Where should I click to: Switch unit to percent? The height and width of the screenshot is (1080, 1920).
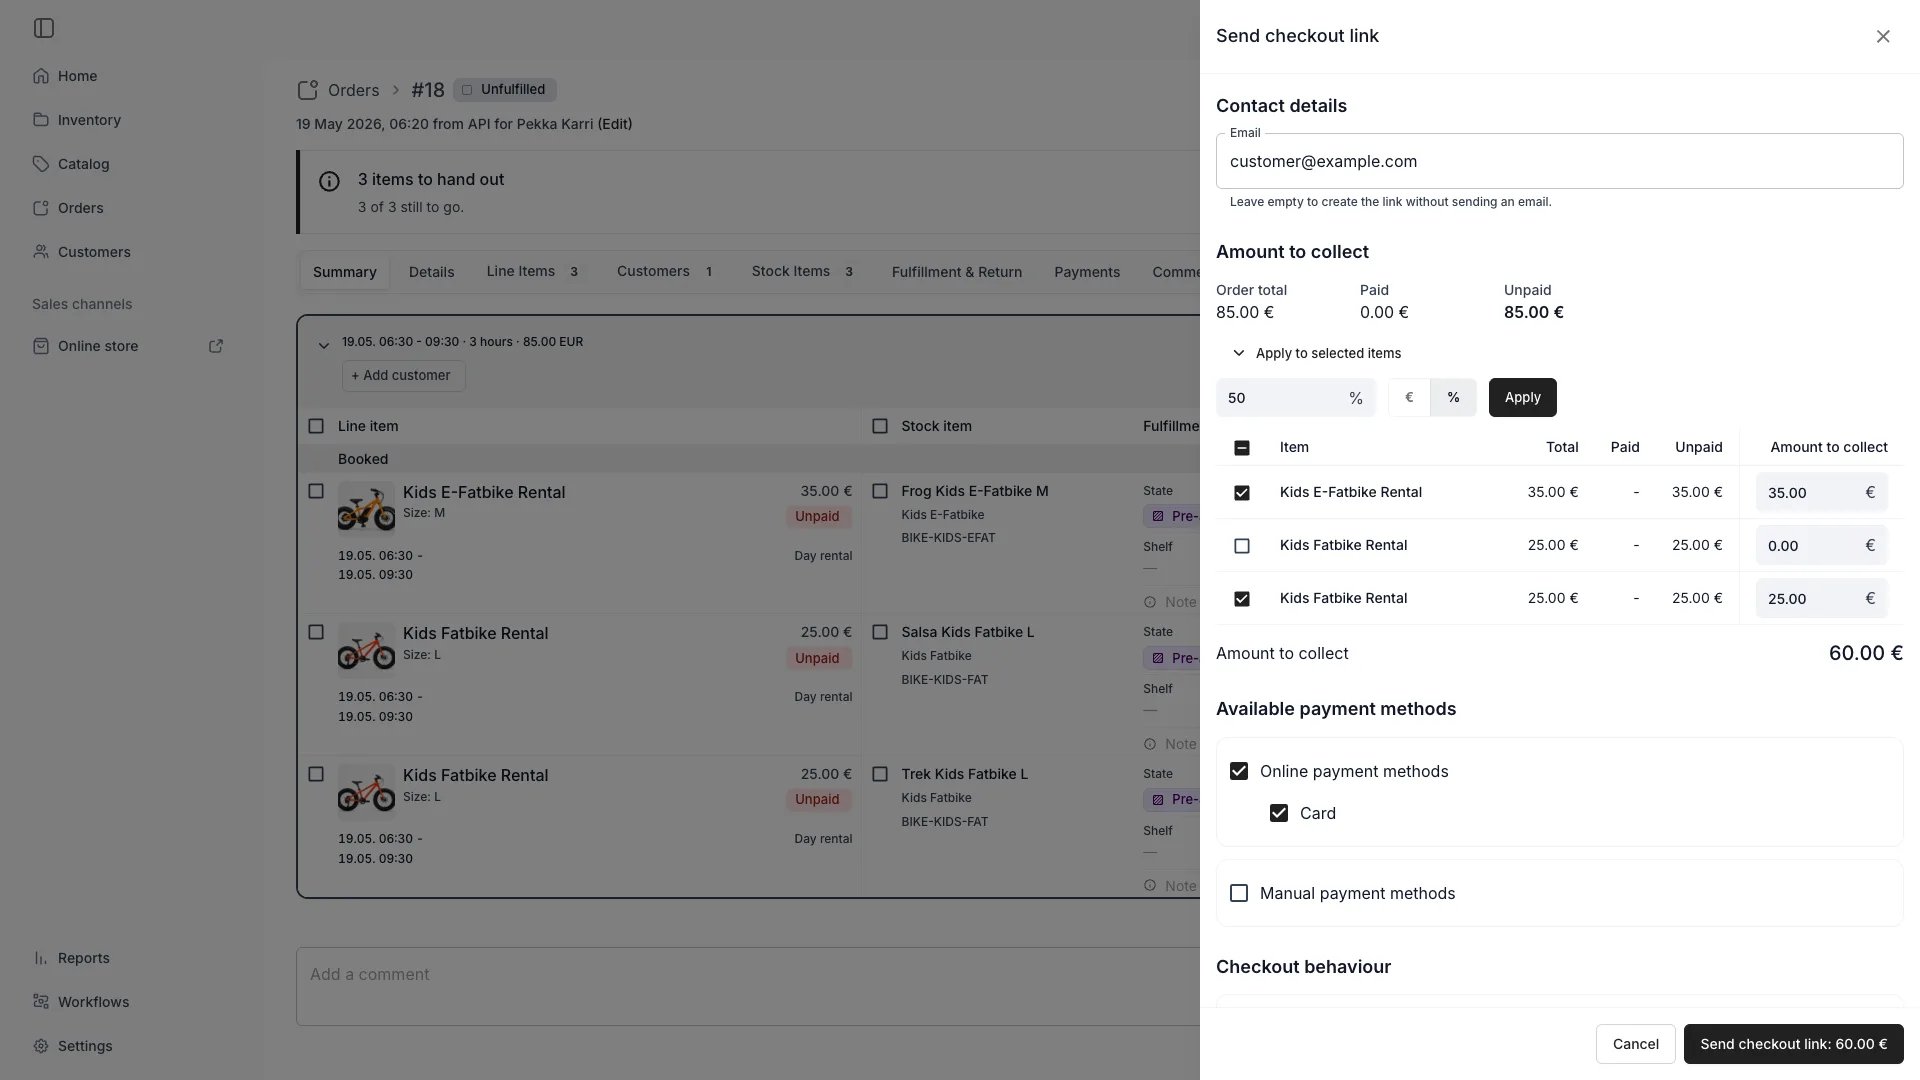pos(1453,398)
